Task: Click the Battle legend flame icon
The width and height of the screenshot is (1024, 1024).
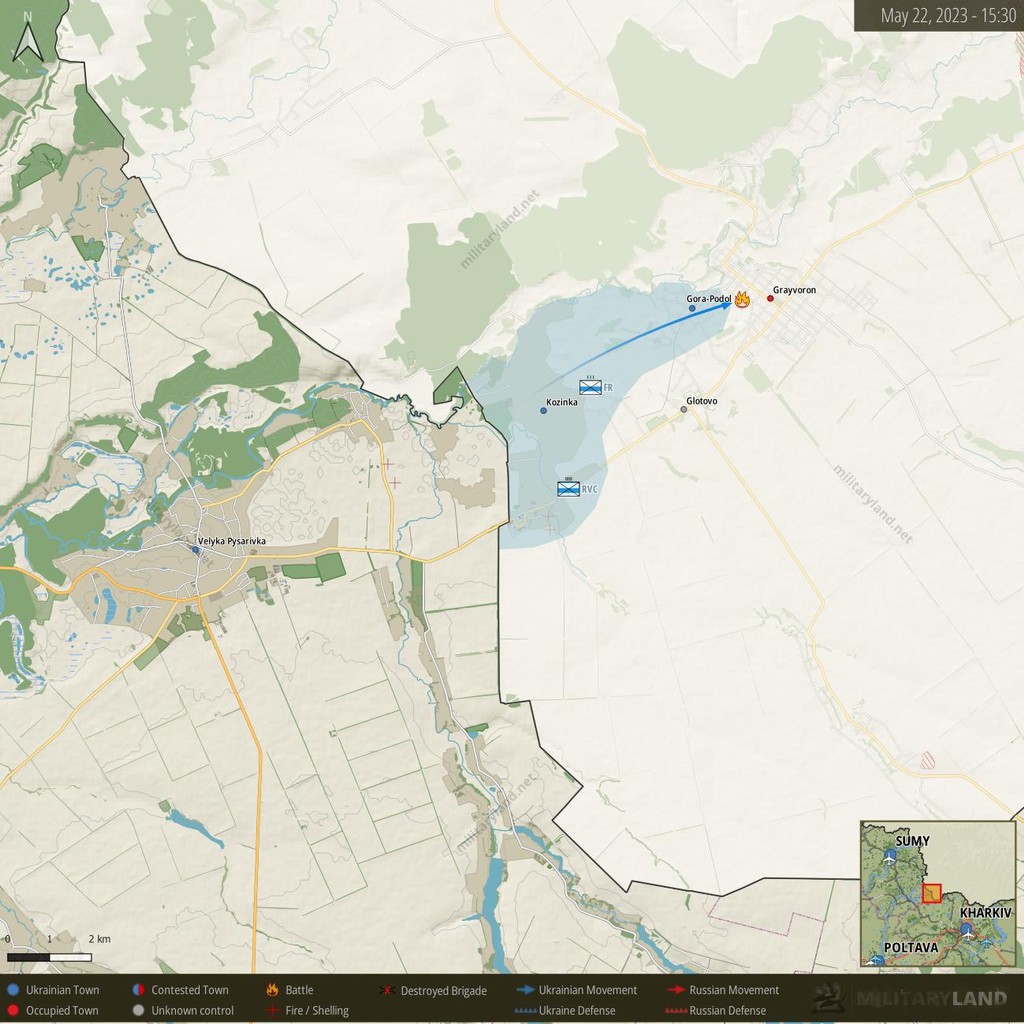Action: click(272, 989)
